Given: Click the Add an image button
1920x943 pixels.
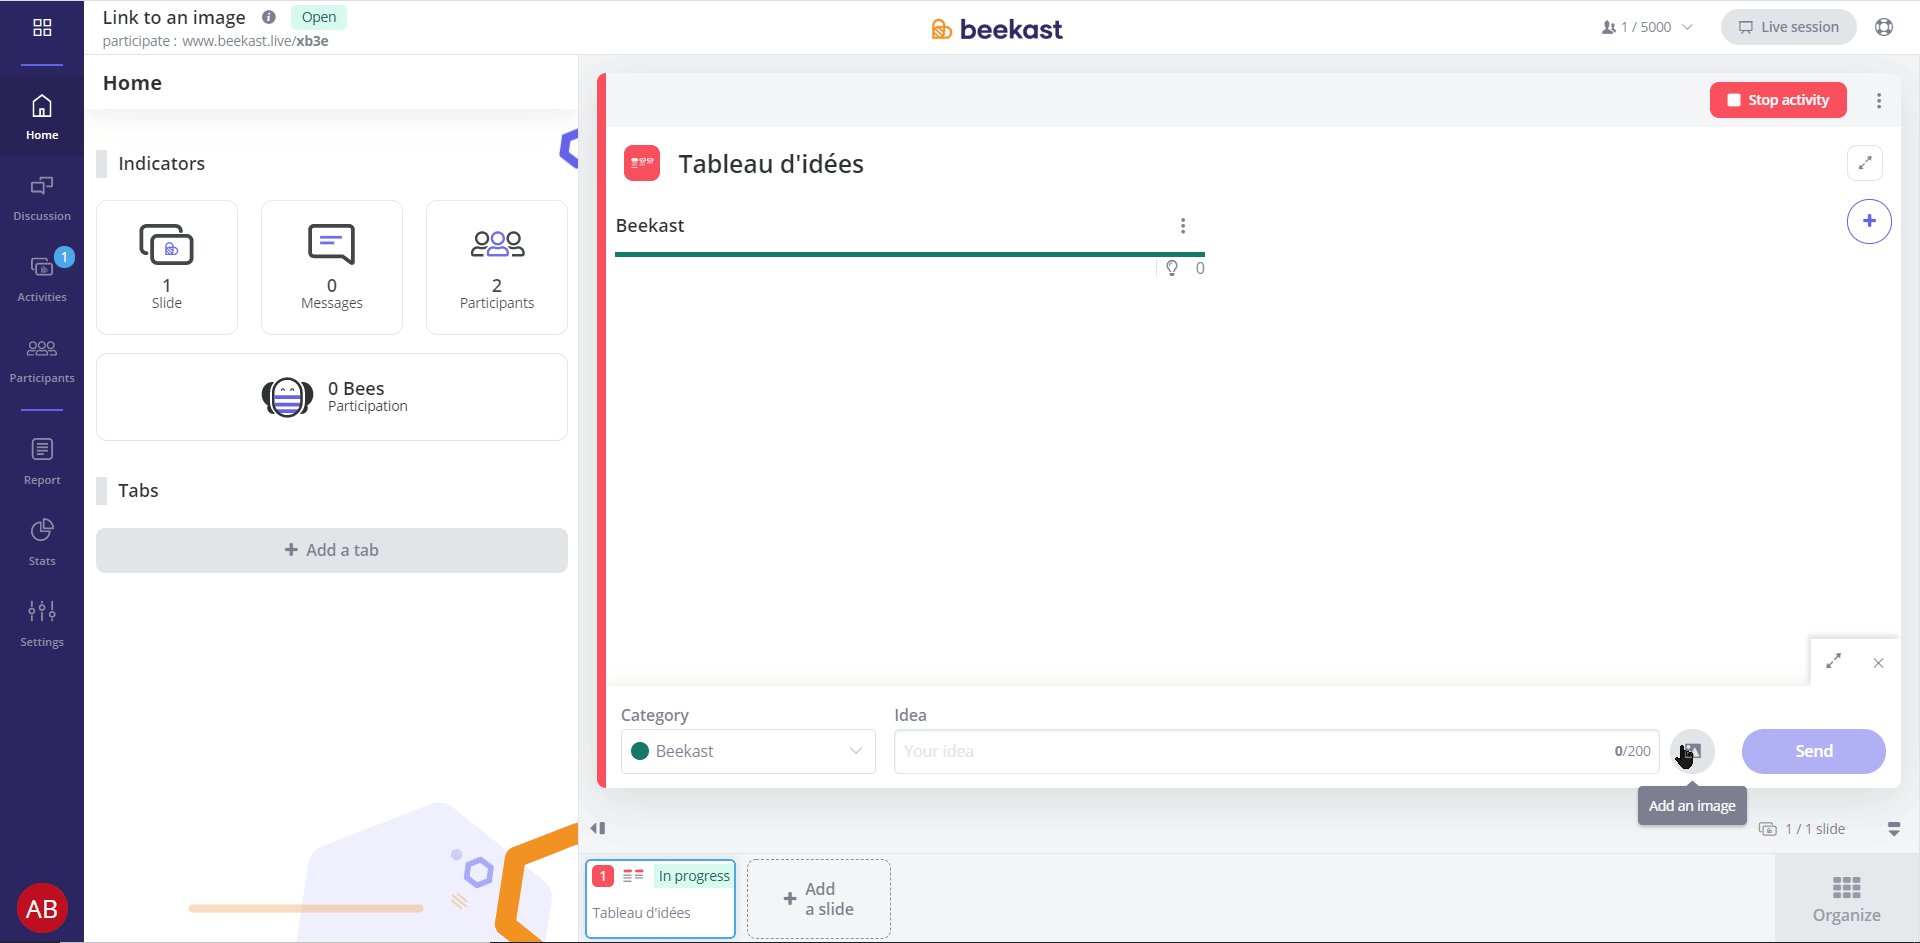Looking at the screenshot, I should pos(1692,751).
